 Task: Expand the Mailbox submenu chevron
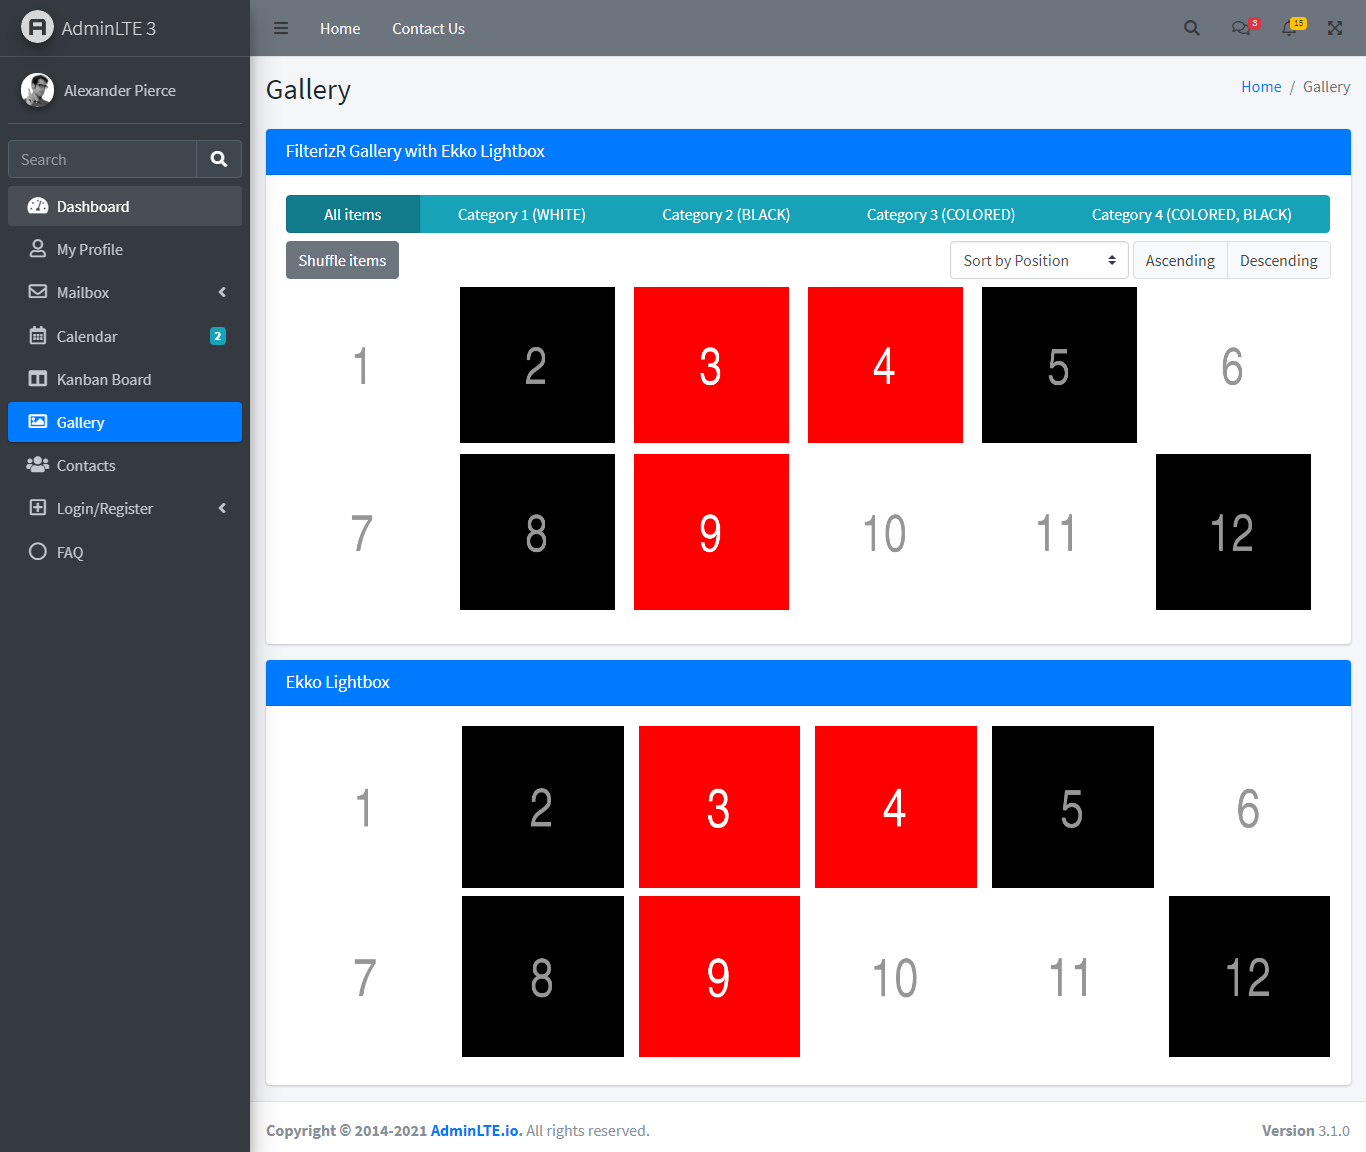pyautogui.click(x=222, y=292)
